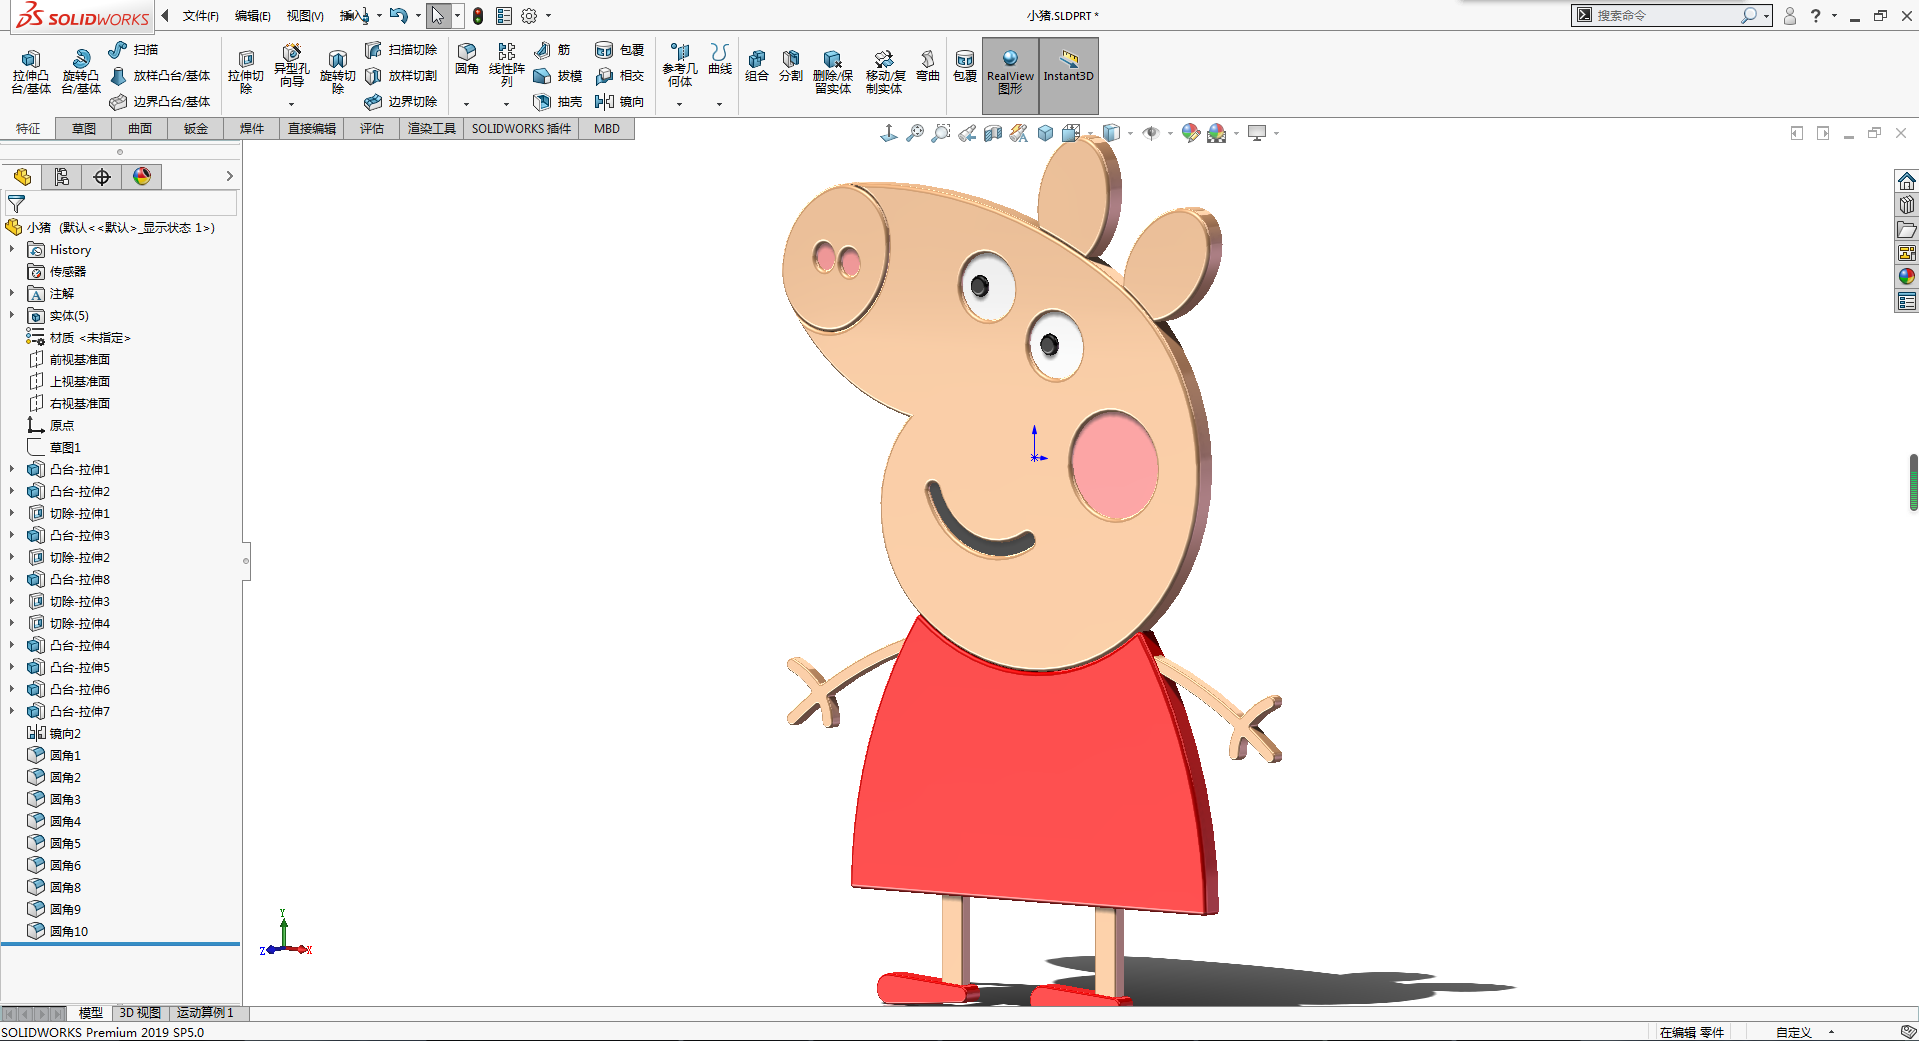The image size is (1919, 1041).
Task: Click the 圆角 fillet tool
Action: 467,60
